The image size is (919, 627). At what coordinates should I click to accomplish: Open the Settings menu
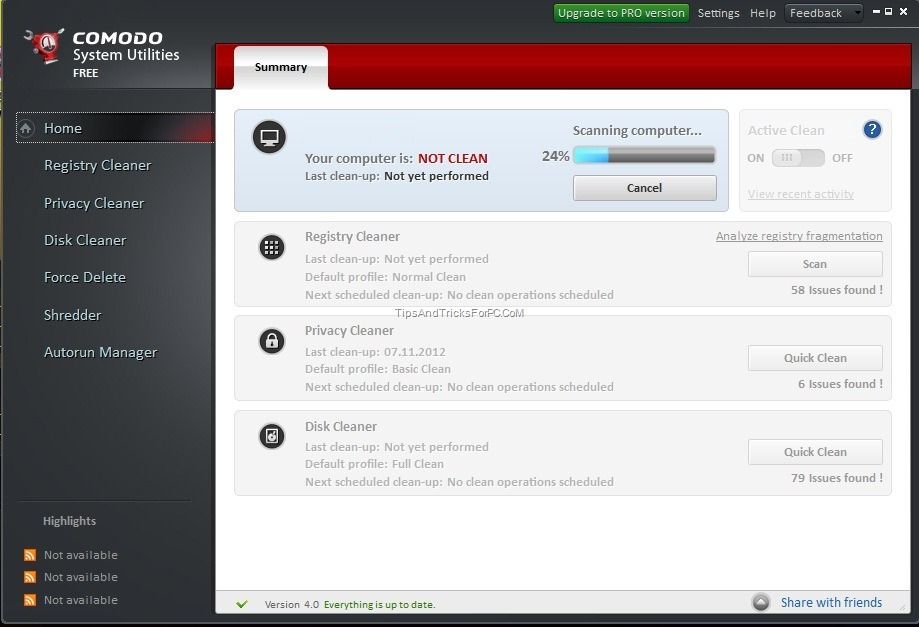(x=719, y=13)
